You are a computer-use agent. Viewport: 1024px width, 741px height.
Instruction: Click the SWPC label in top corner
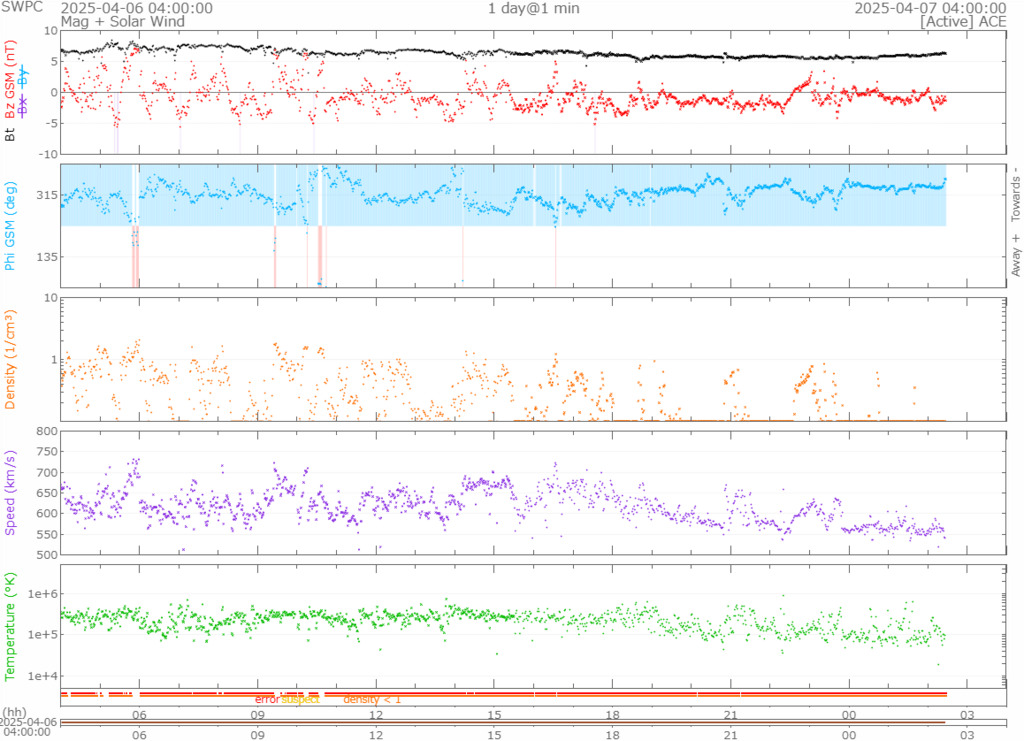pyautogui.click(x=22, y=8)
